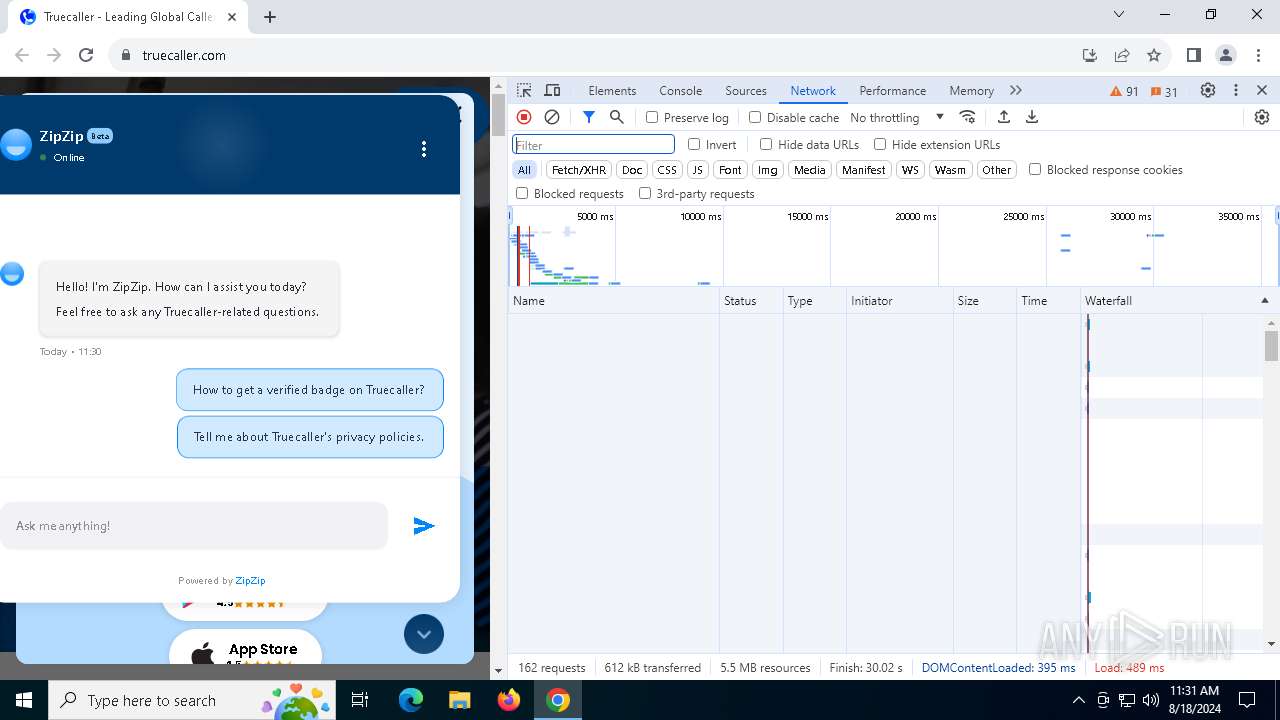Collapse chat with round chevron button
1280x720 pixels.
pos(424,634)
